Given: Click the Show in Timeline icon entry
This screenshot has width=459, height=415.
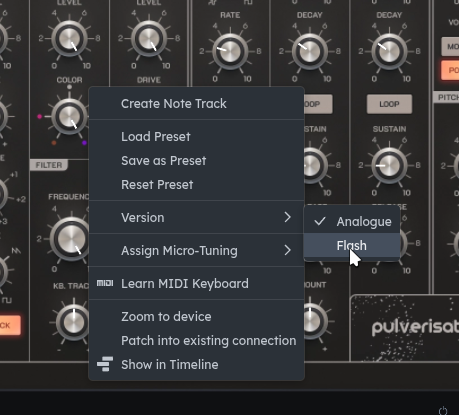Looking at the screenshot, I should (x=196, y=365).
